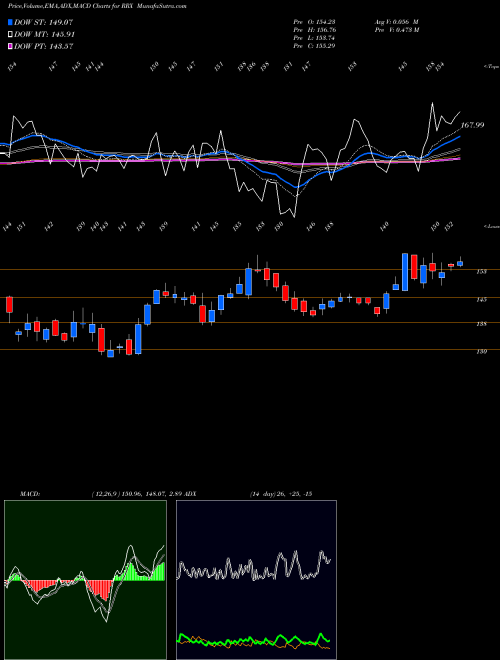Click the 'Pre L: 133.74' value
The image size is (500, 660).
click(x=314, y=38)
